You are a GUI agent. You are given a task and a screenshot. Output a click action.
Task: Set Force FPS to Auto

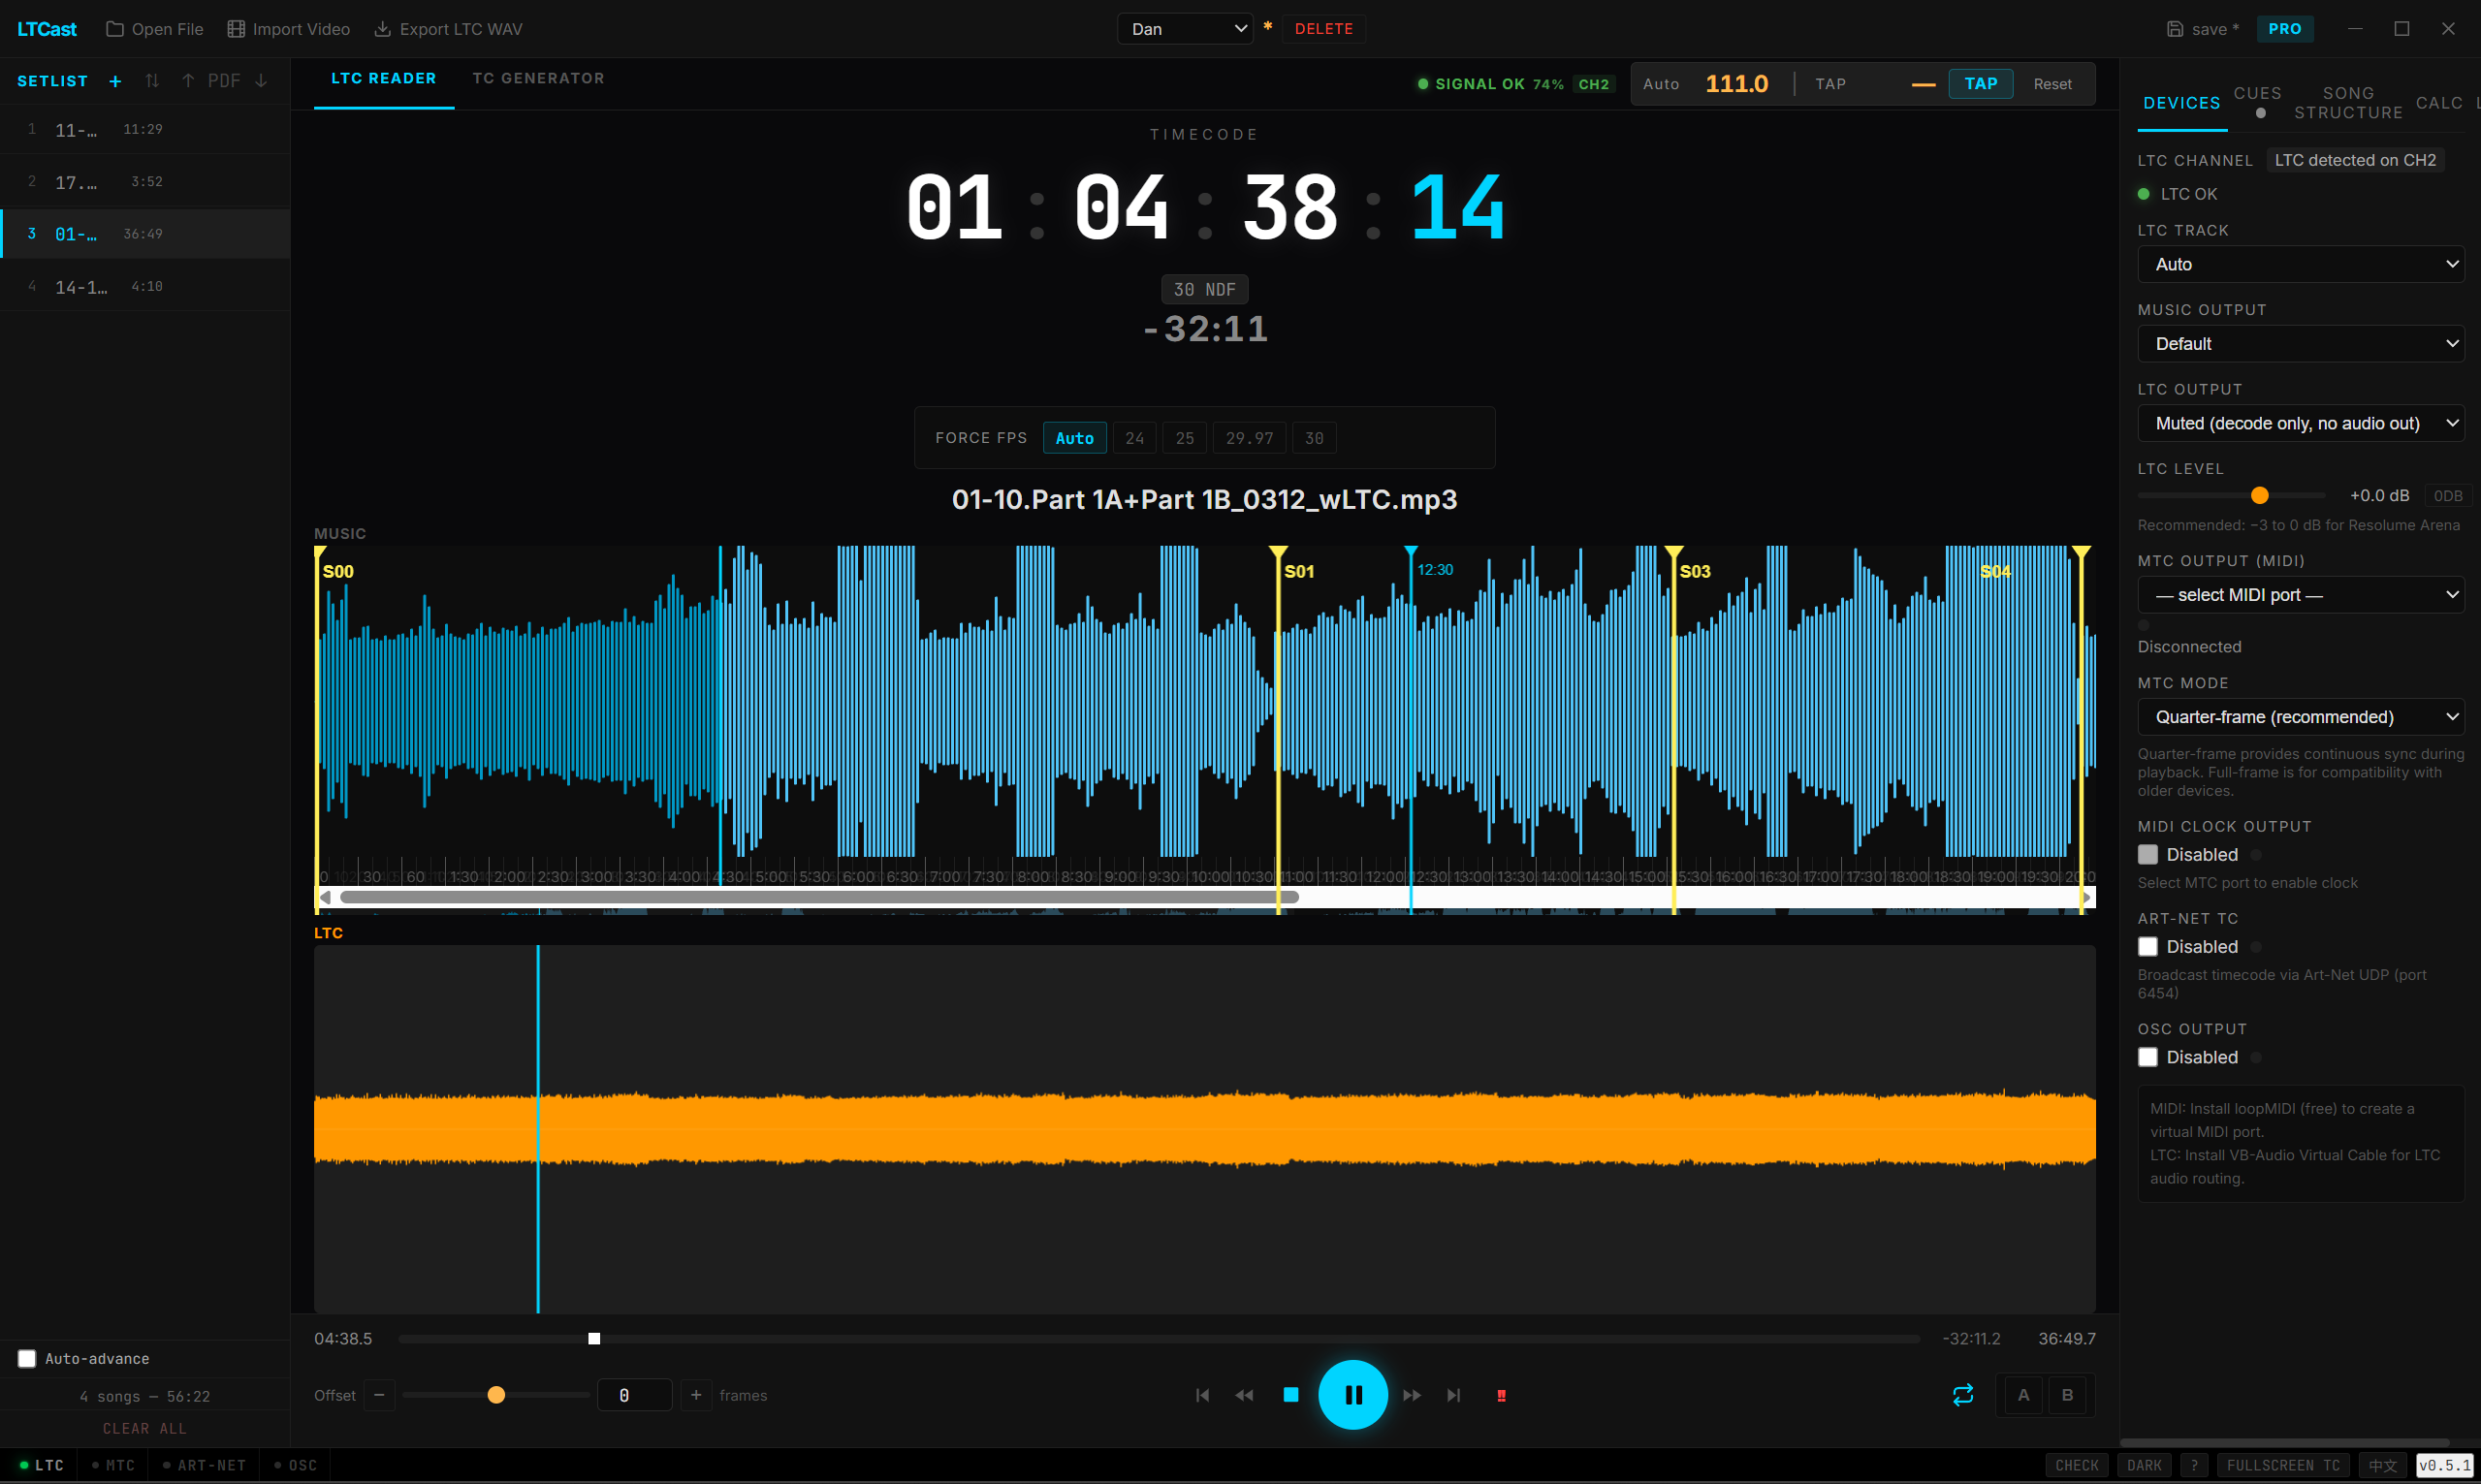point(1074,438)
